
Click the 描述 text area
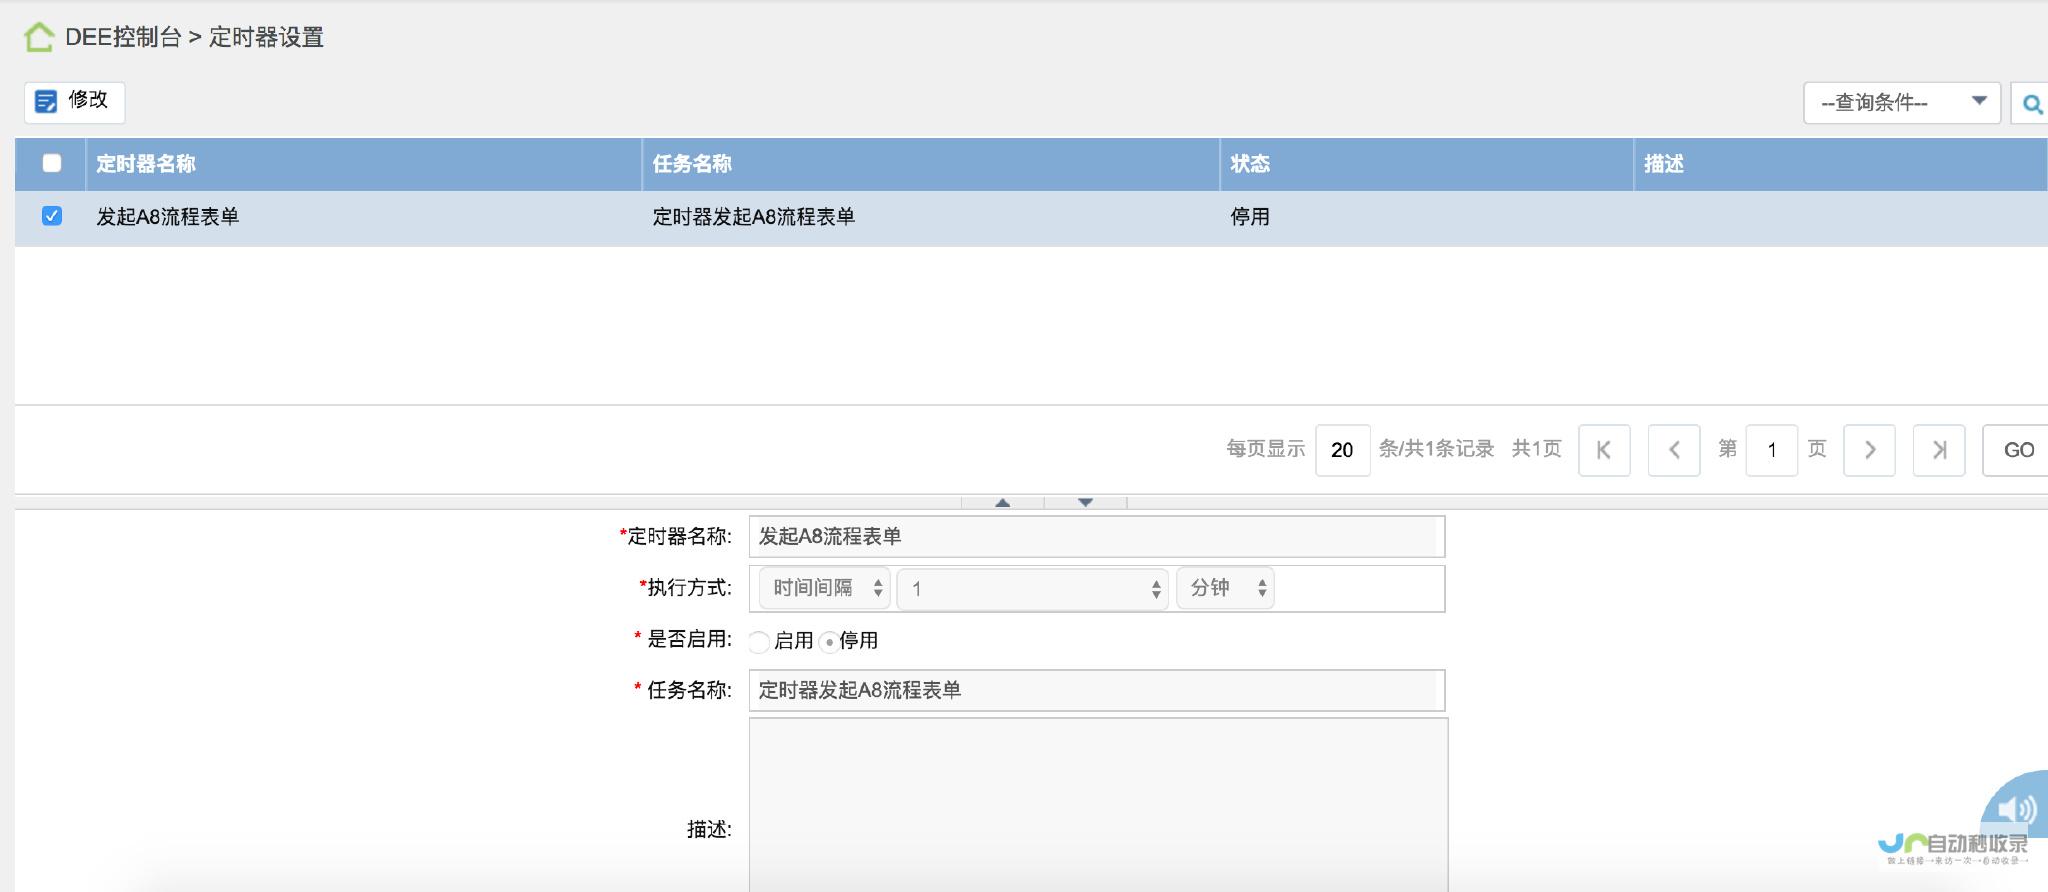(1098, 805)
